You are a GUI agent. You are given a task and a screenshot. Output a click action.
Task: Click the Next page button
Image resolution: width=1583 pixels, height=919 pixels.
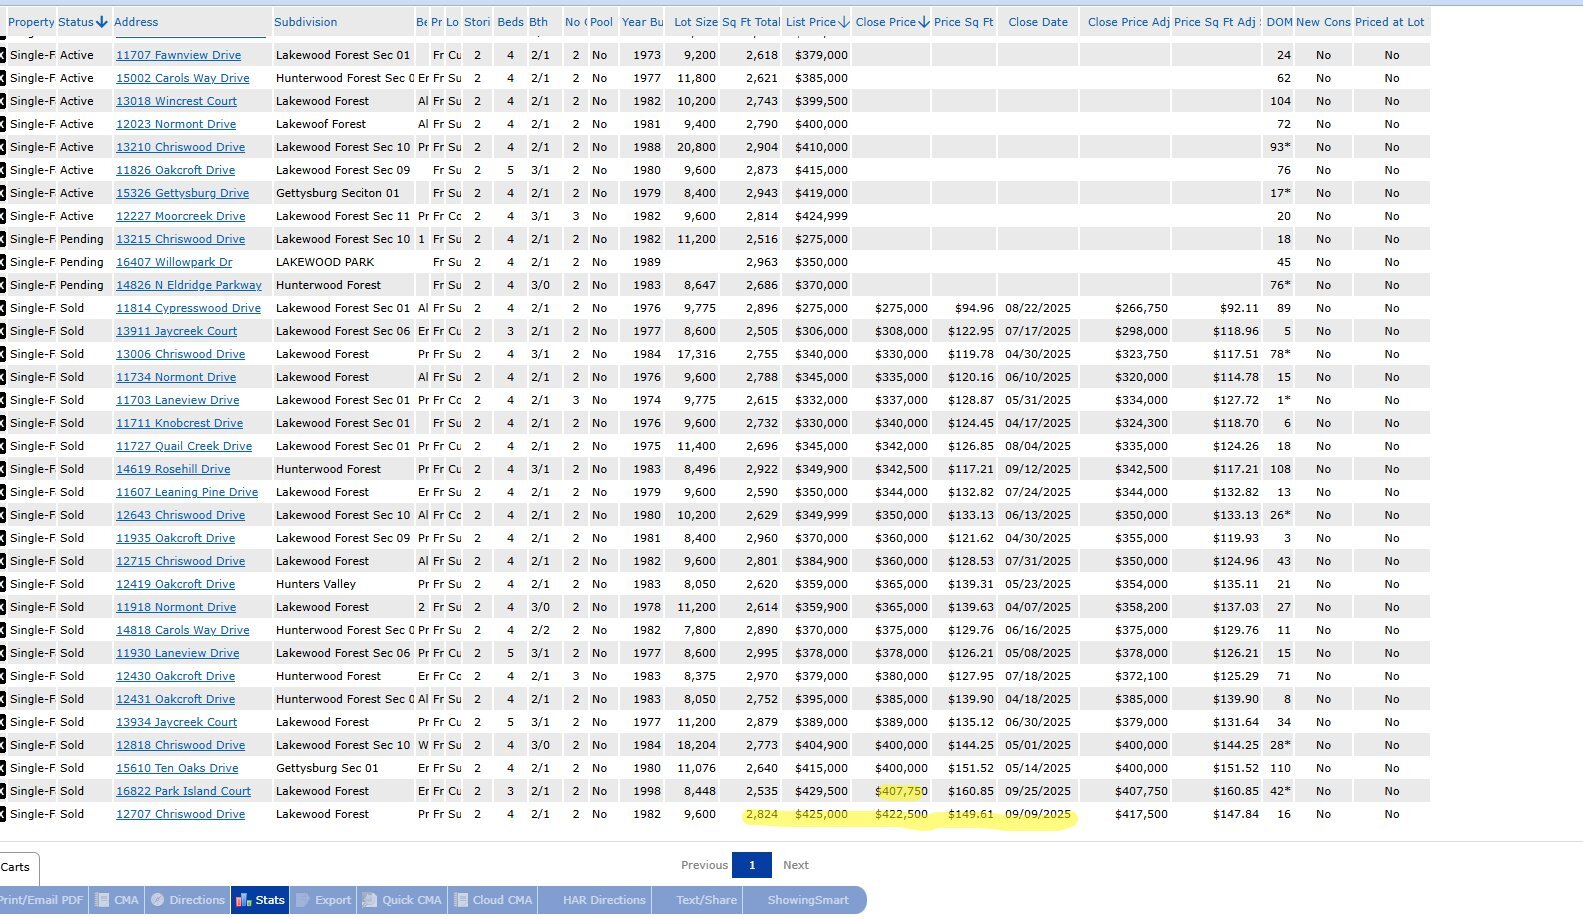796,865
